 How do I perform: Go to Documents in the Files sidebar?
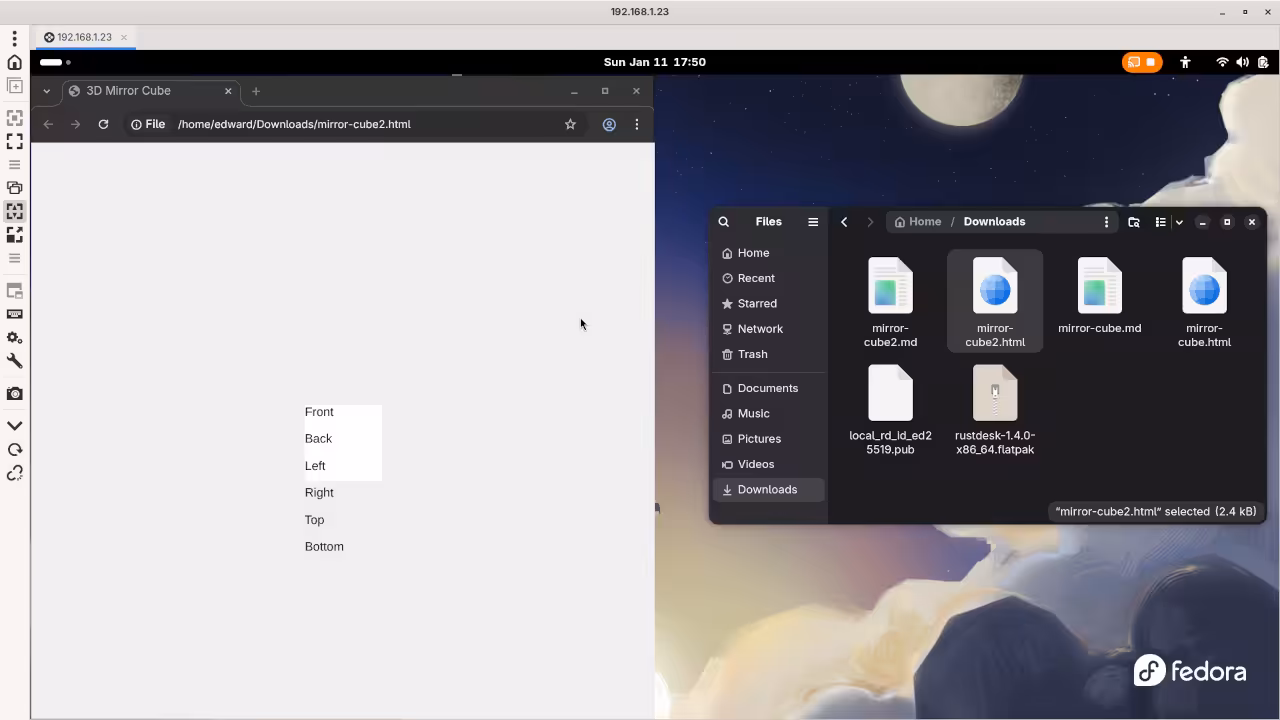(x=767, y=388)
